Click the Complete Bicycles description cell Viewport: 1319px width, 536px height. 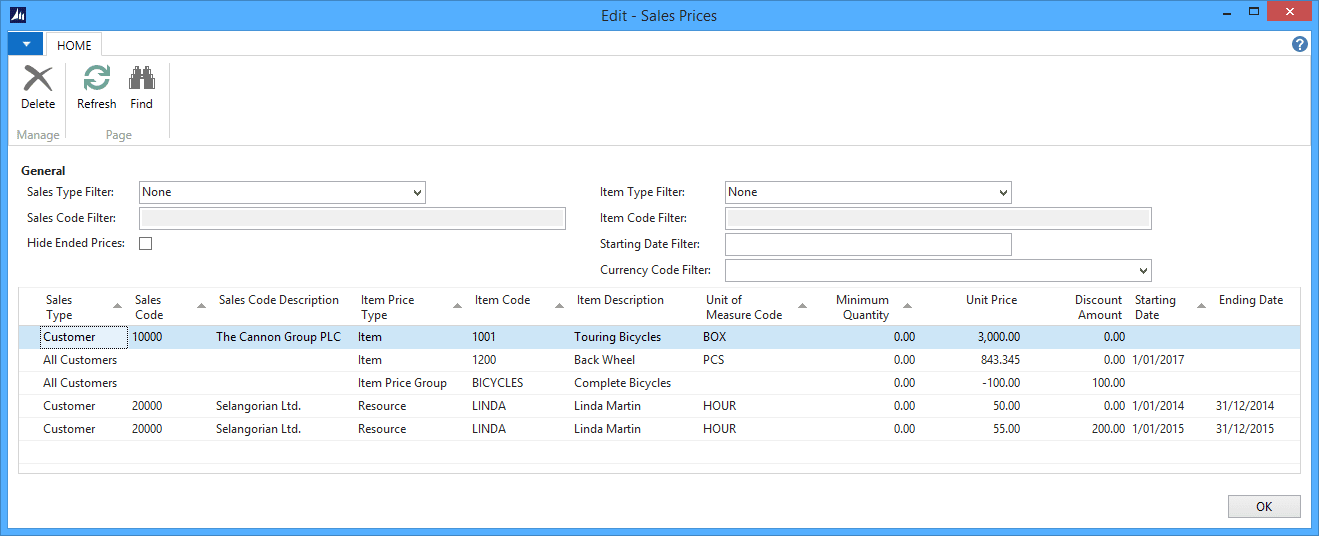coord(622,383)
